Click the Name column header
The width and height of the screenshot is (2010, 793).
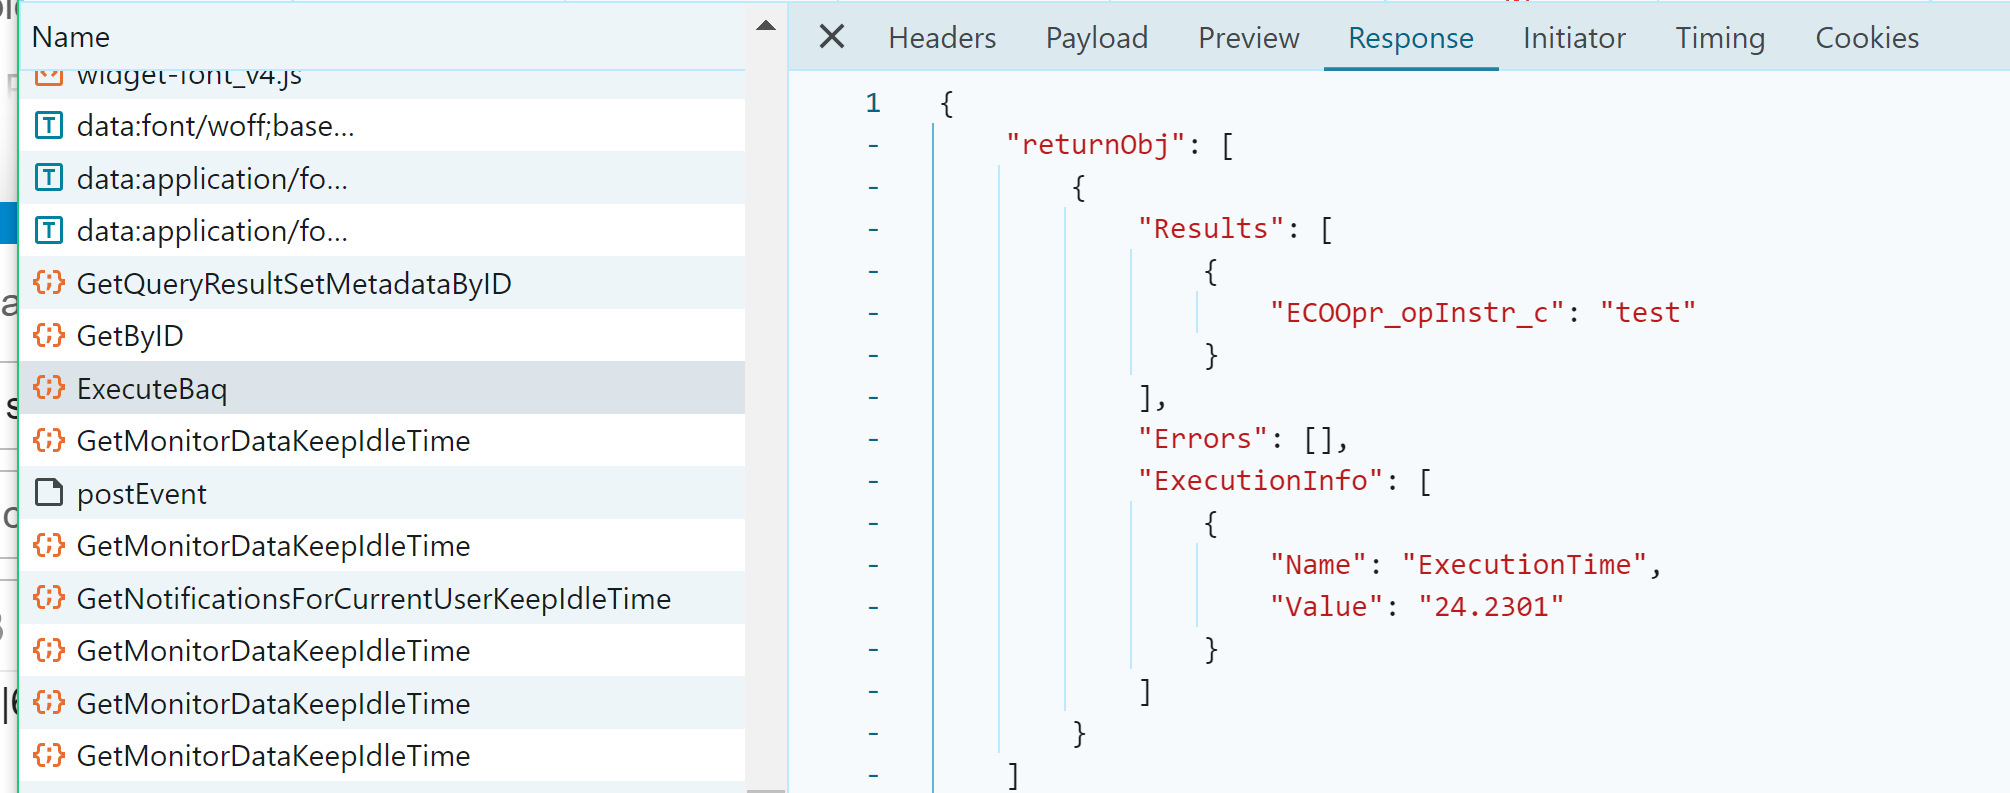tap(71, 37)
